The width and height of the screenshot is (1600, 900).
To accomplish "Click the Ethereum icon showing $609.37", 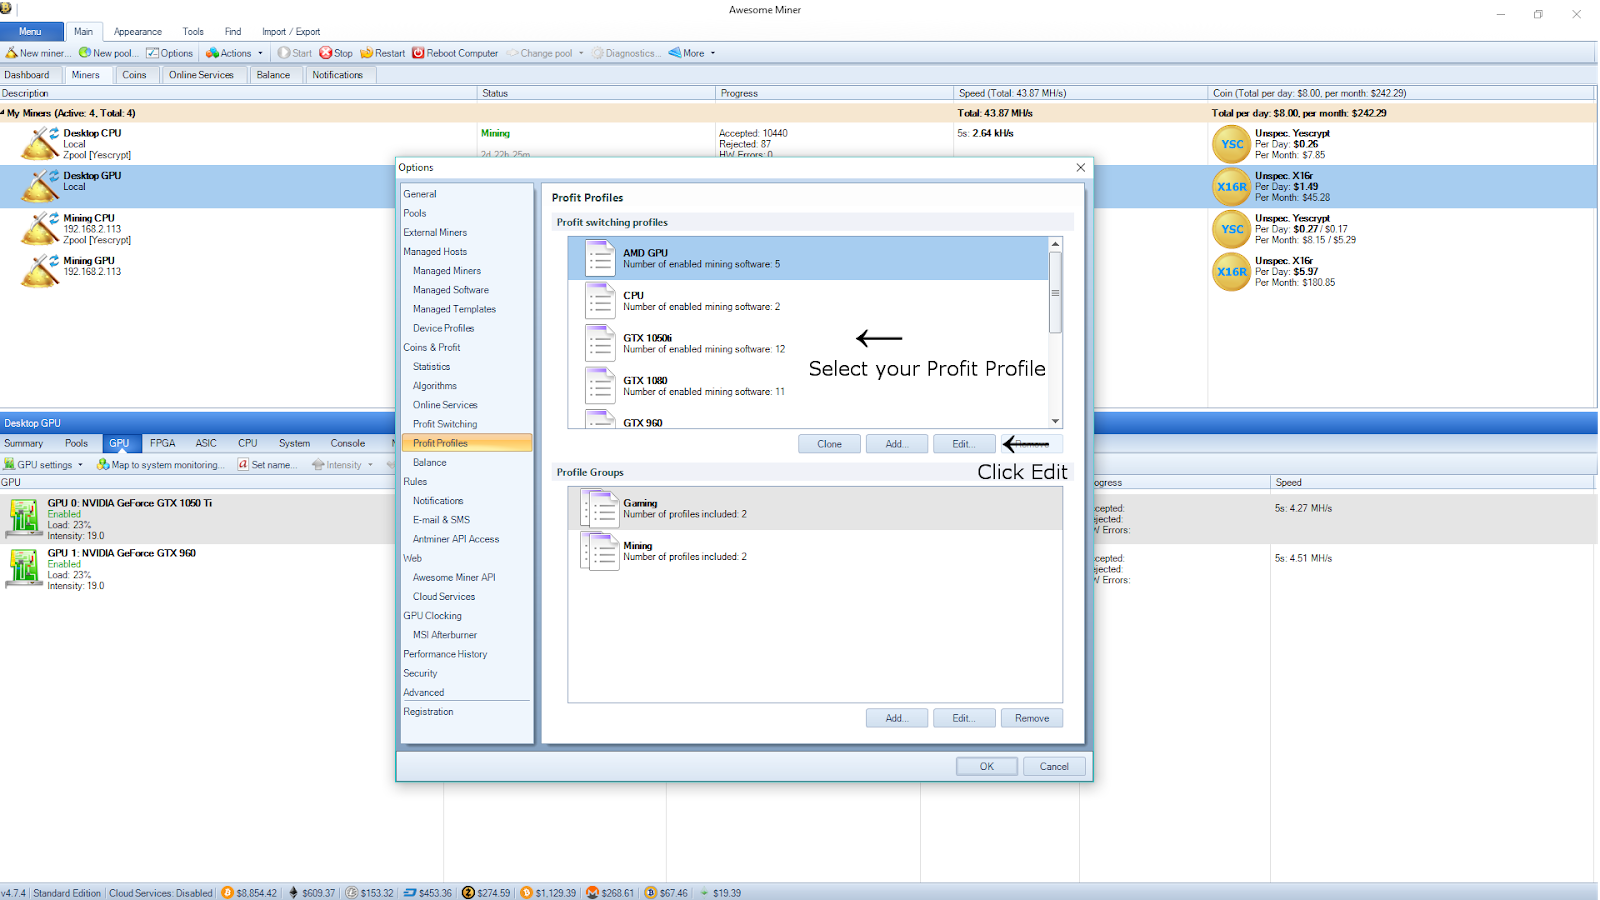I will tap(293, 893).
